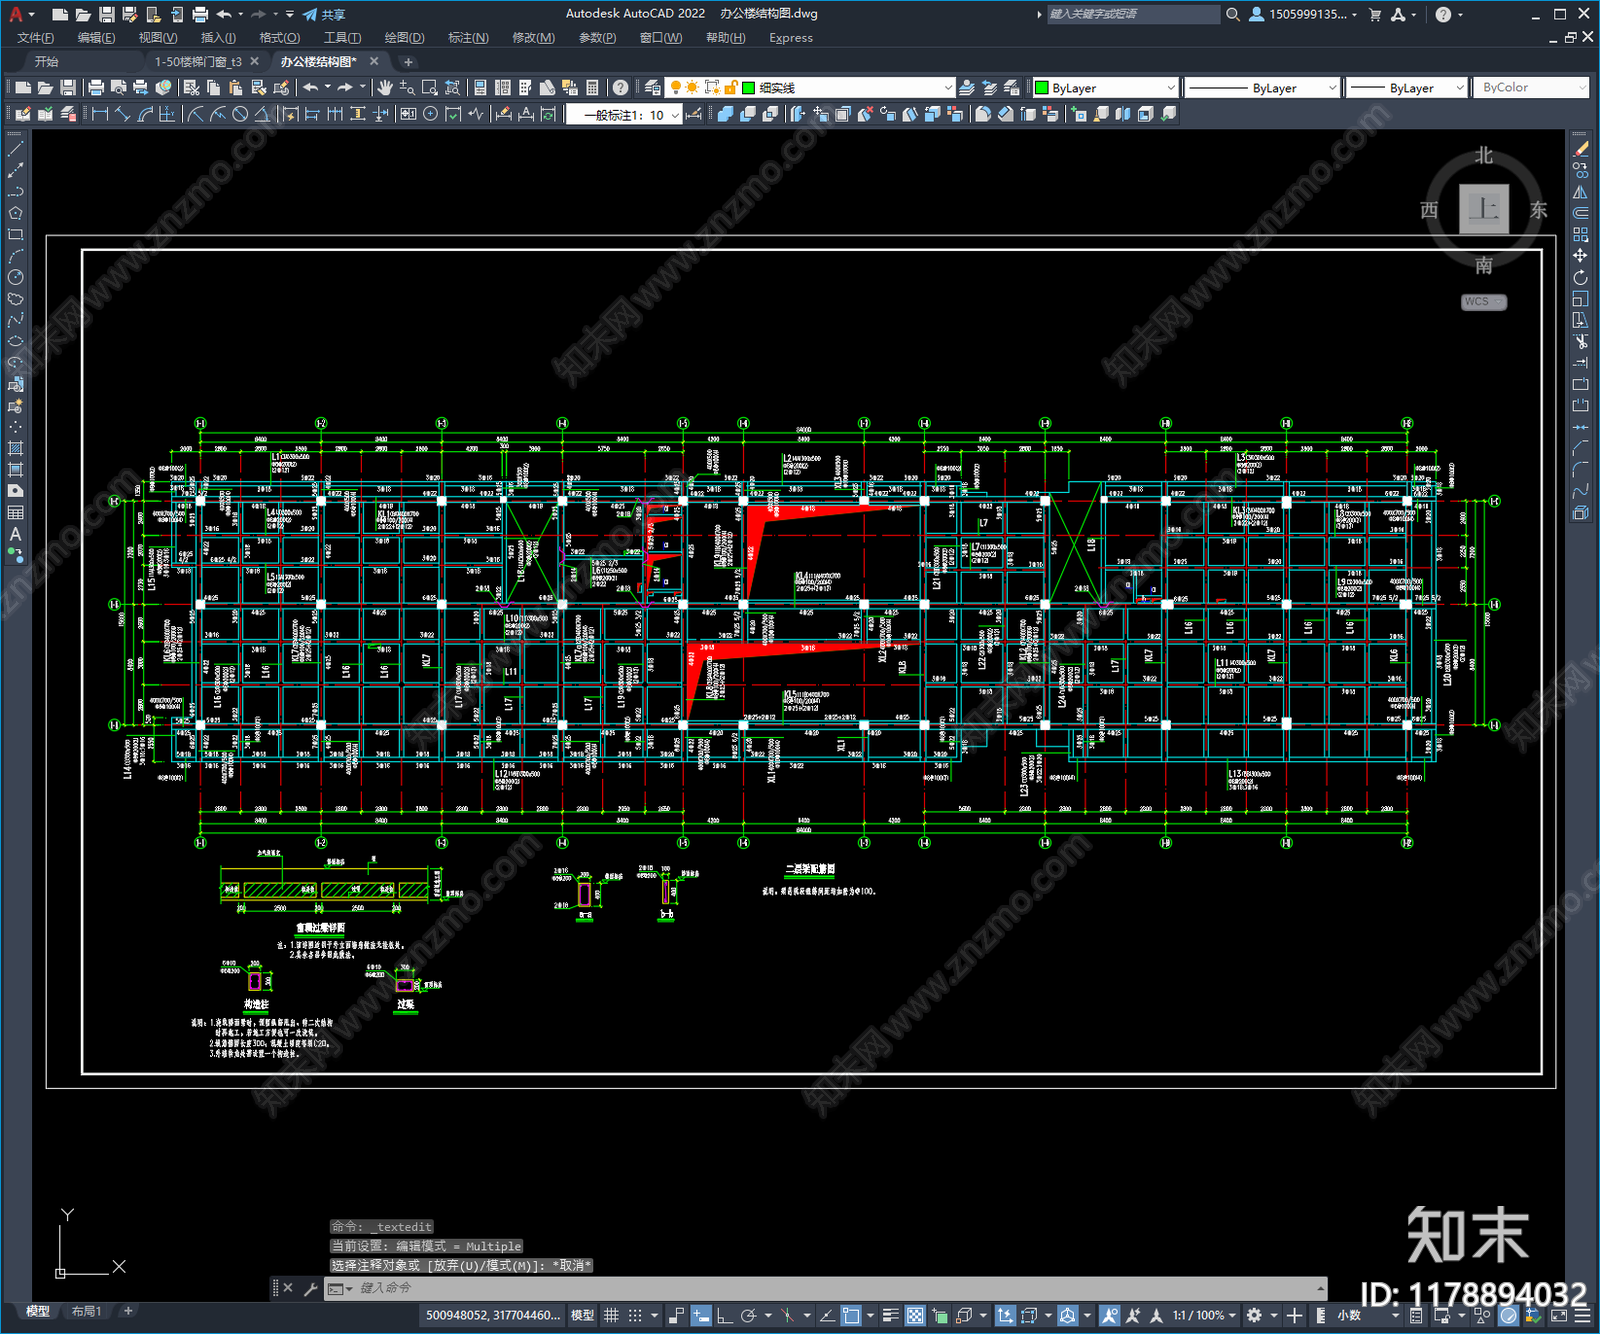
Task: Click the 共享 share button
Action: tap(324, 14)
